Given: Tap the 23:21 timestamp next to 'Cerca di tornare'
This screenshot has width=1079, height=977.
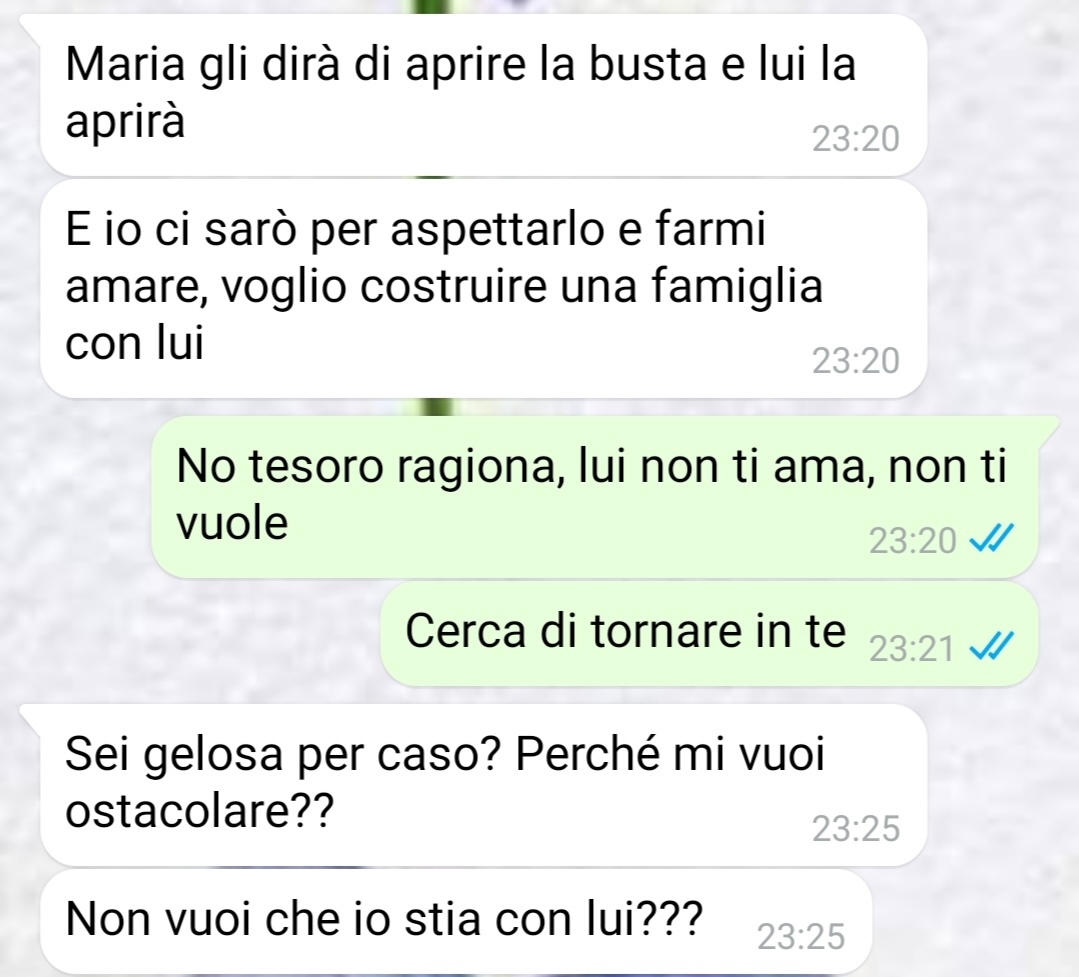Looking at the screenshot, I should click(x=912, y=649).
